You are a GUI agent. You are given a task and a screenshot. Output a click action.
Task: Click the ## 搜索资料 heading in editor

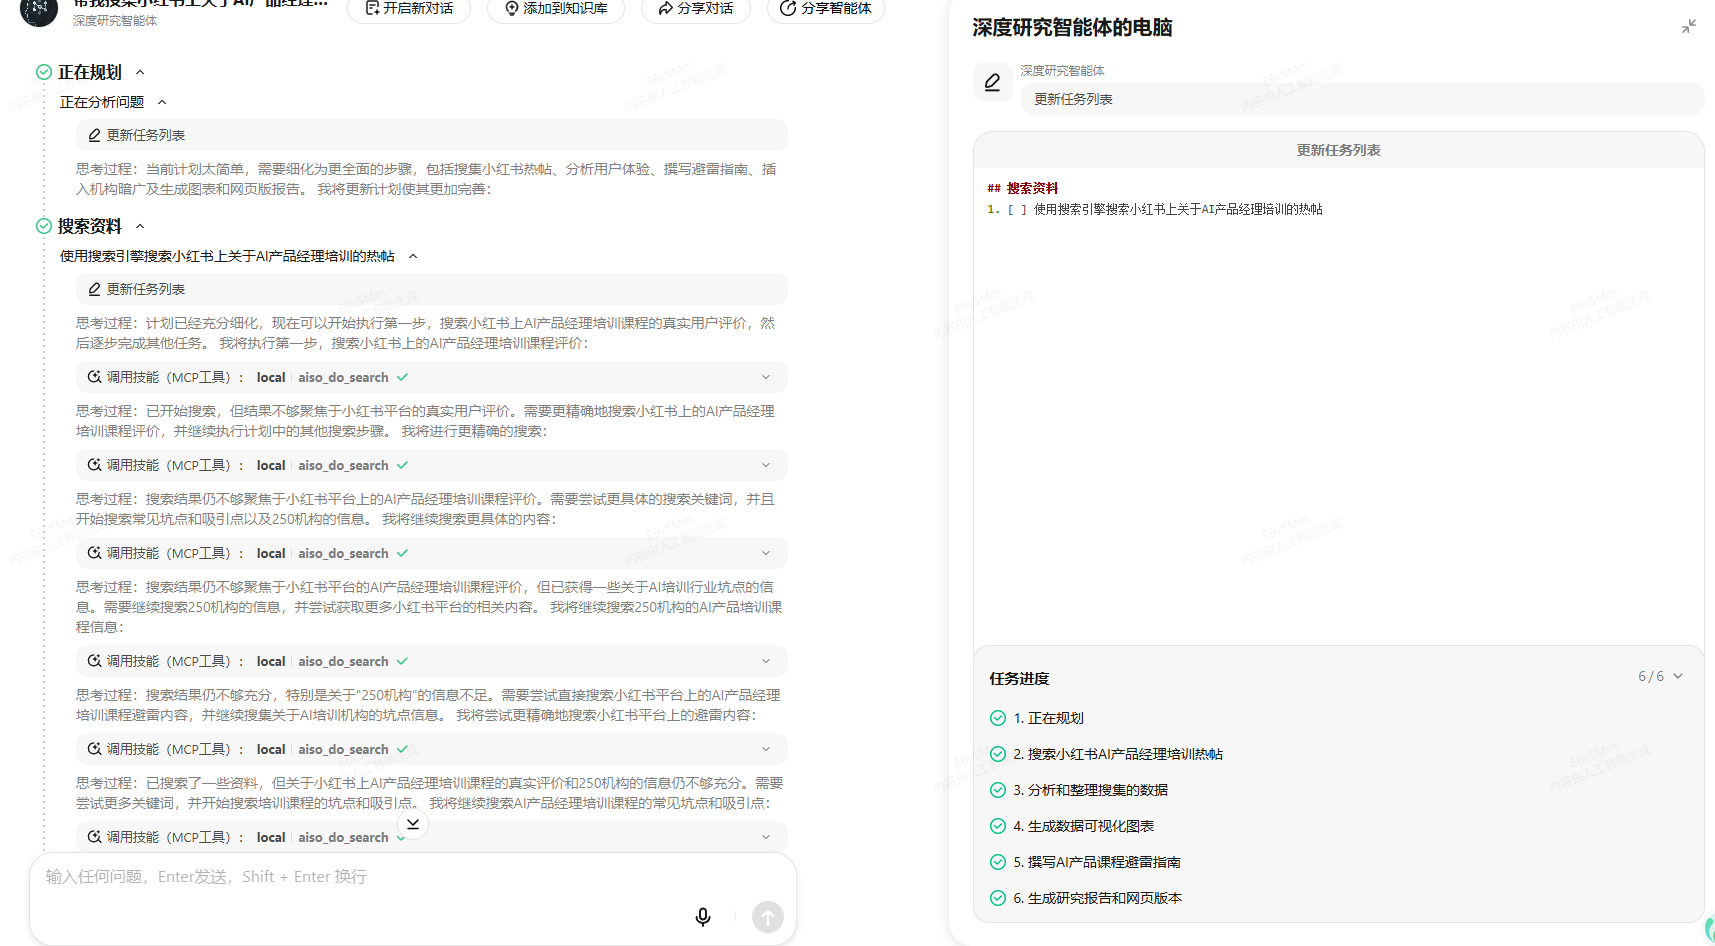click(x=1022, y=188)
